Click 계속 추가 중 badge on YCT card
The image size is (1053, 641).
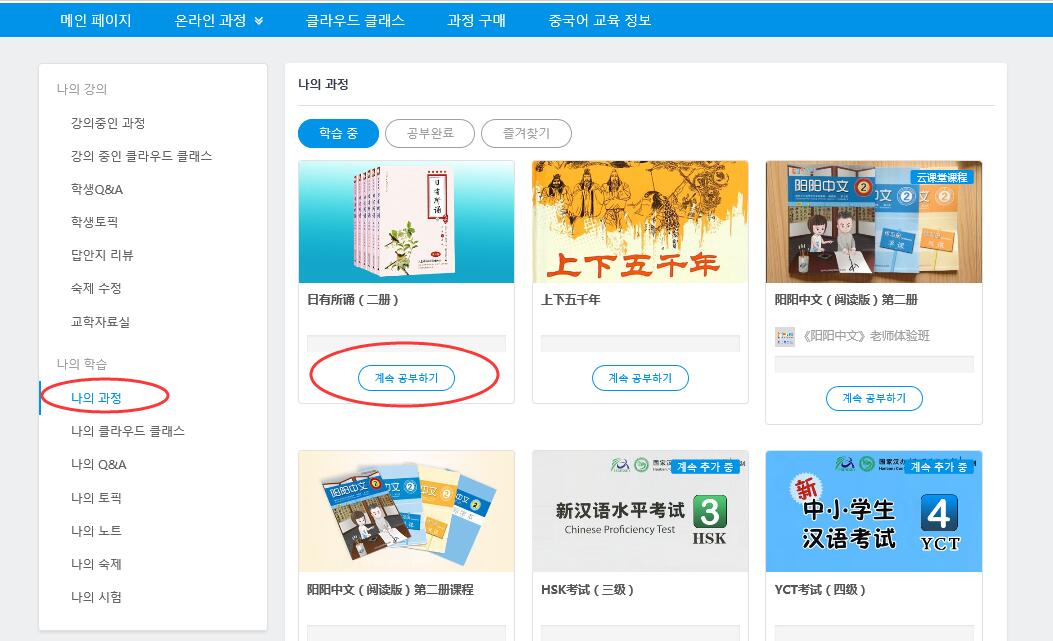point(939,467)
